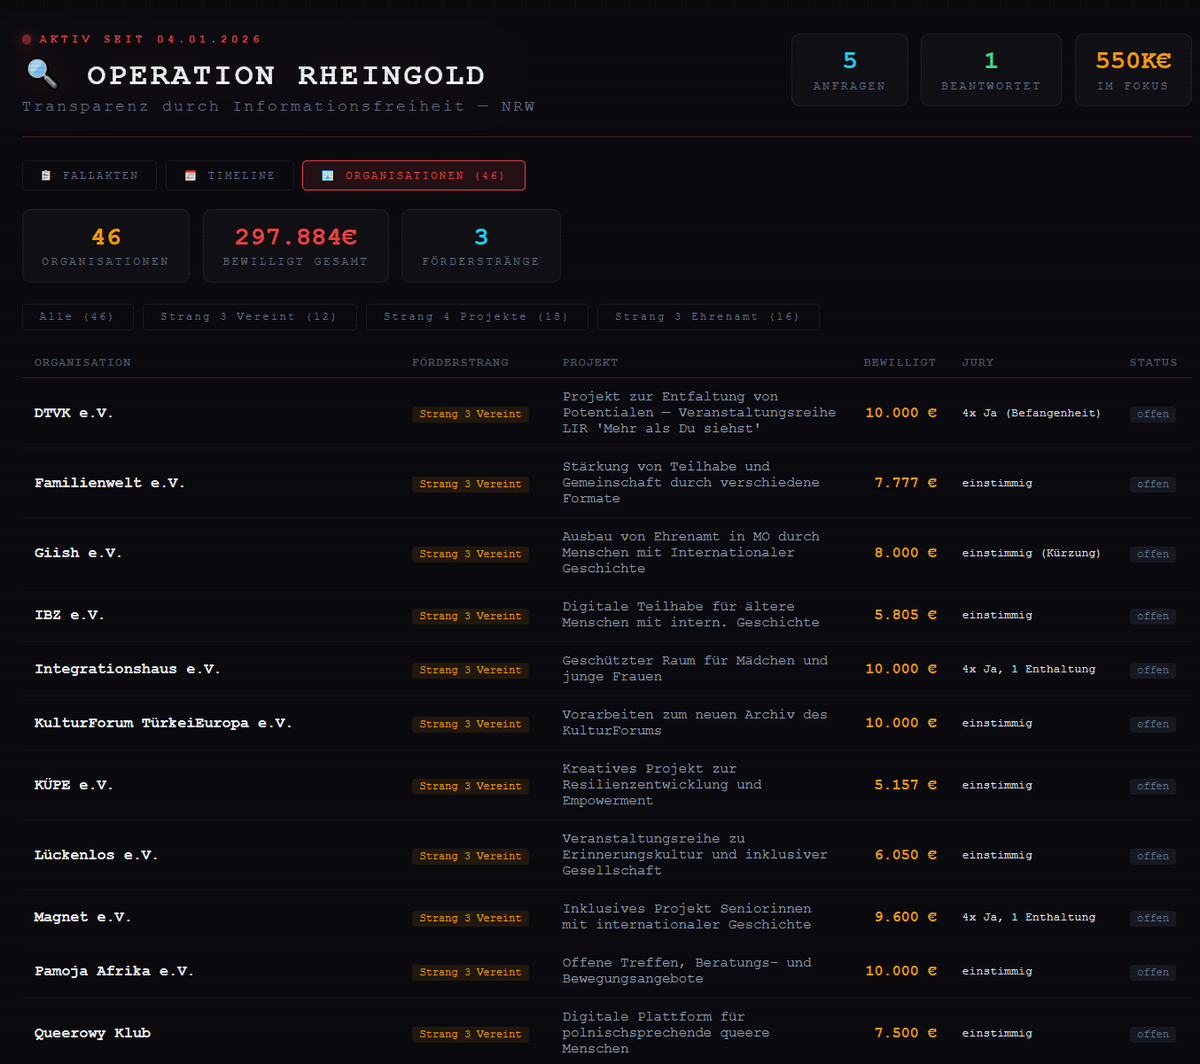Click the Jury column header
This screenshot has width=1200, height=1064.
[x=978, y=362]
